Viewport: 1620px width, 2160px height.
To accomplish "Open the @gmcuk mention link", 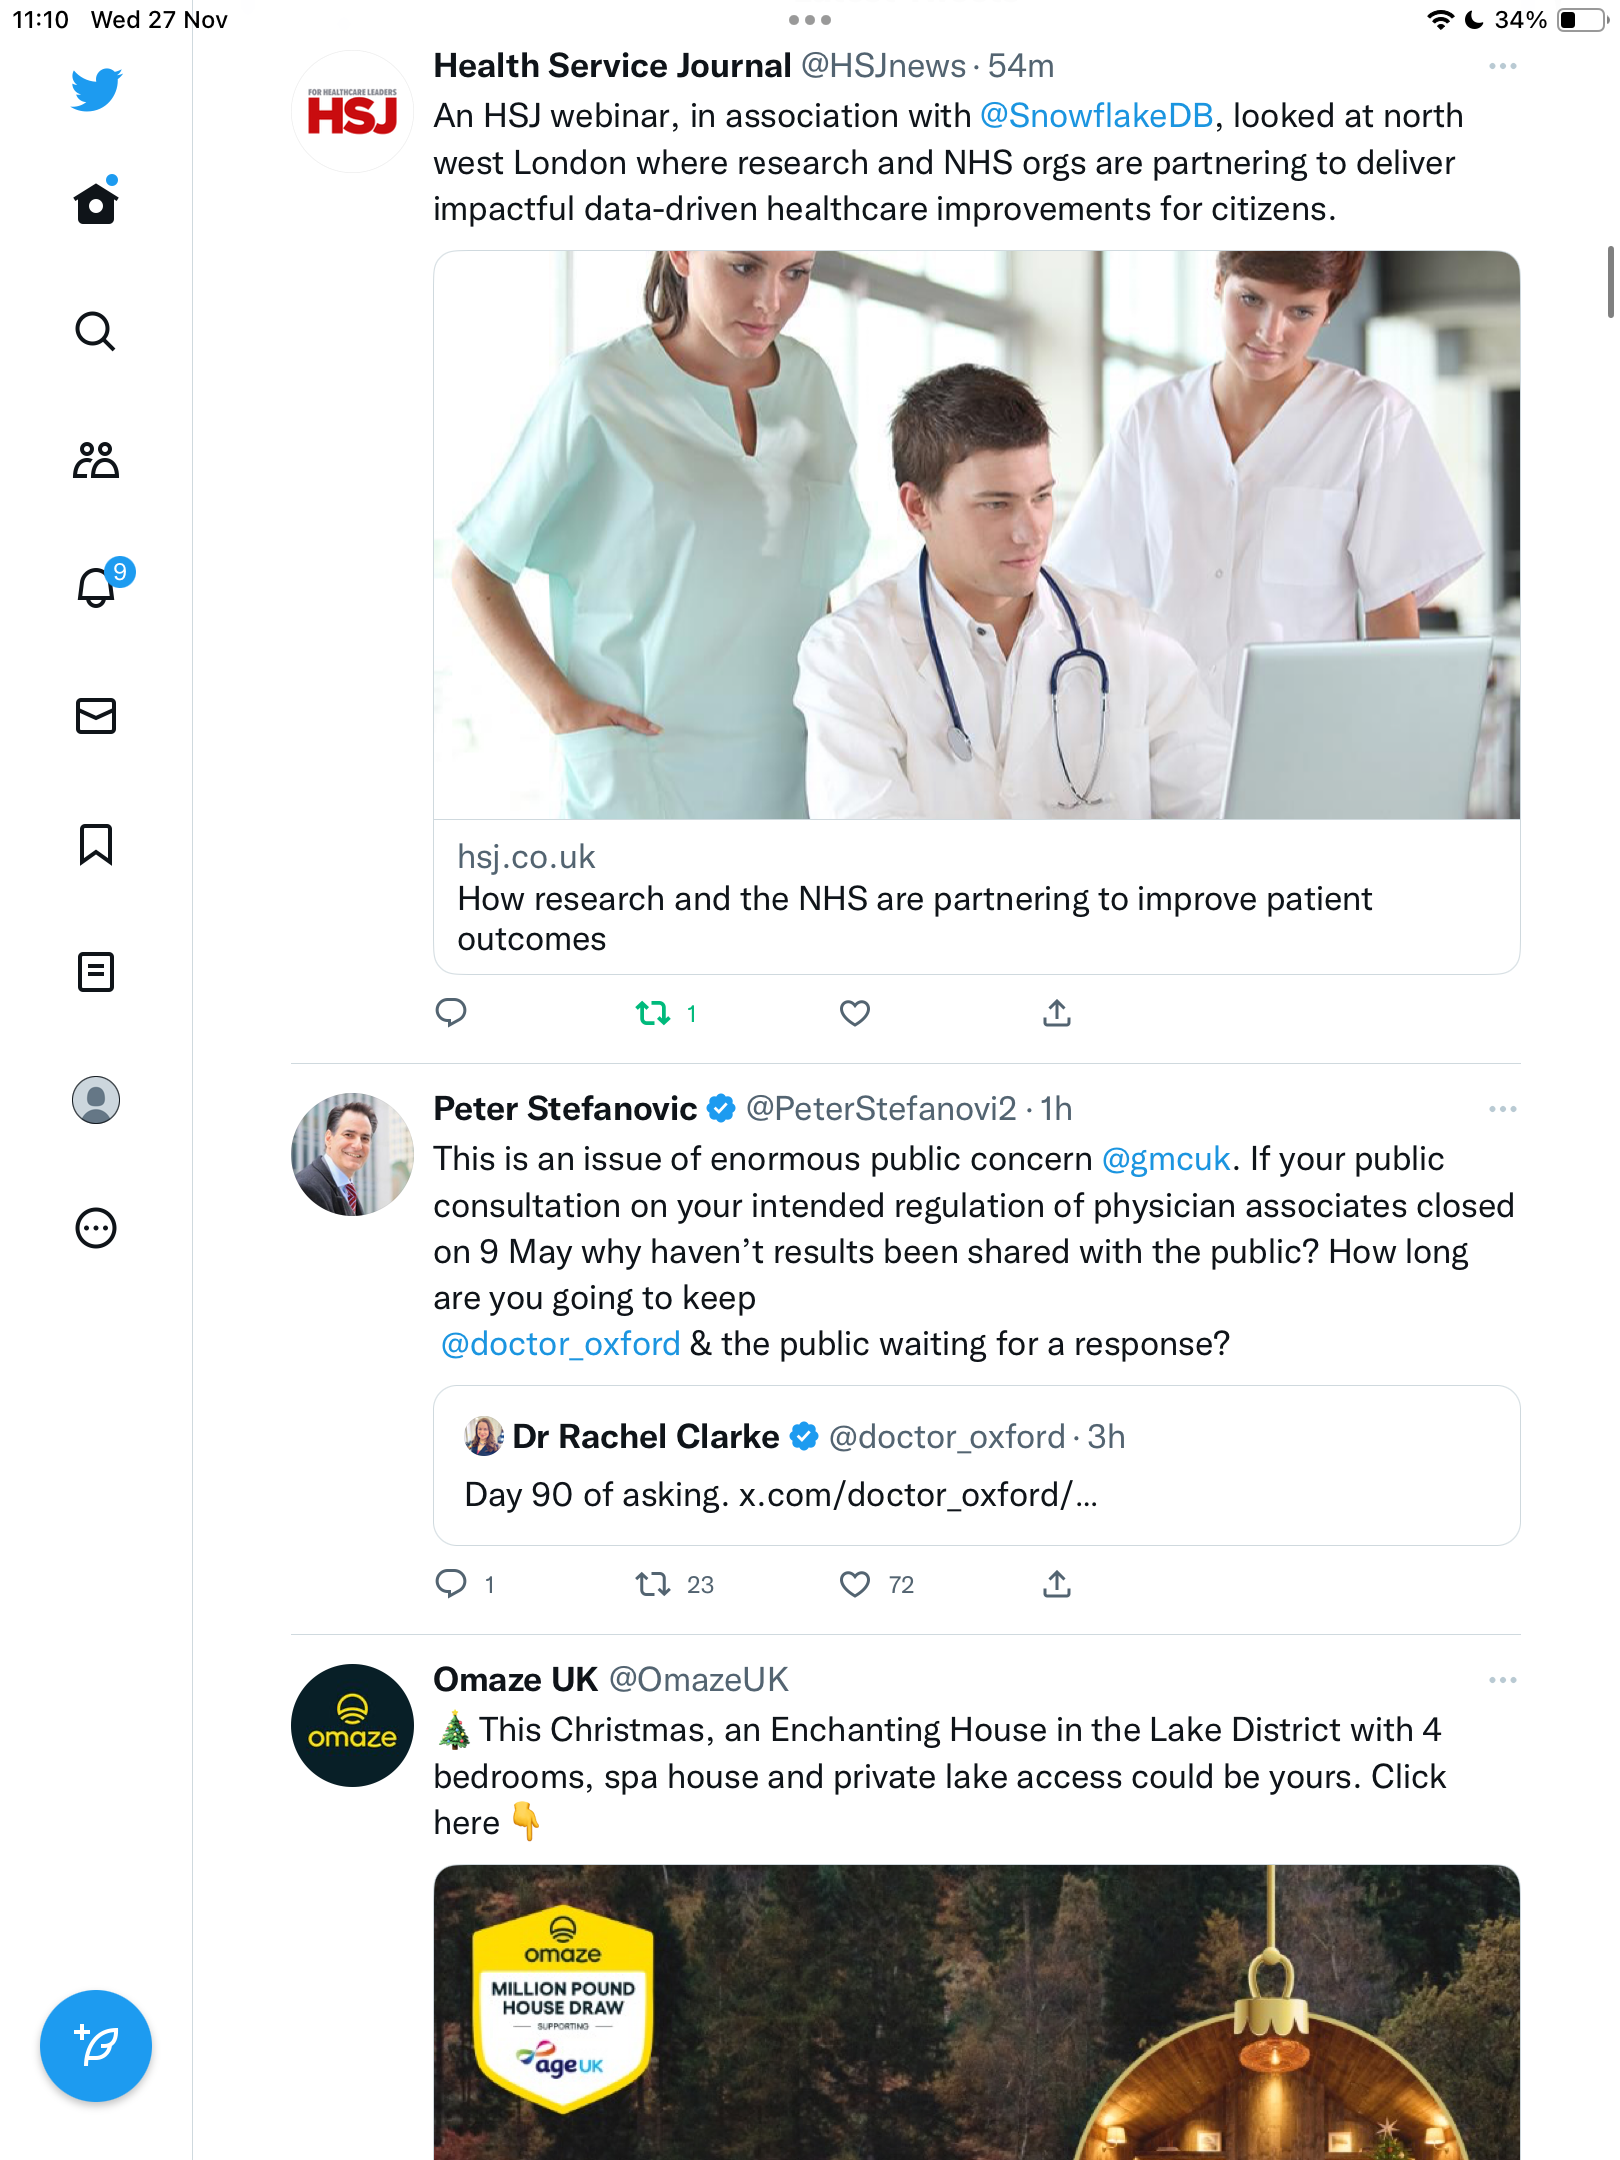I will click(x=1165, y=1159).
